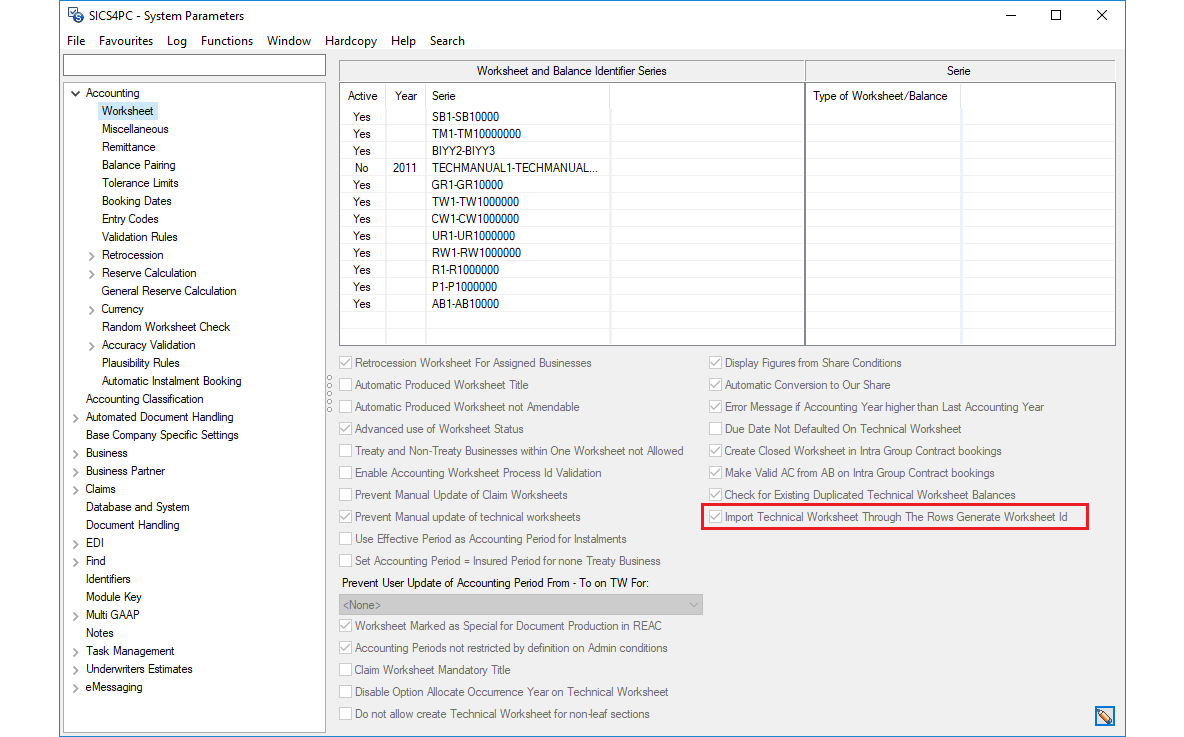Enable Claim Worksheet Mandatory Title option
Screen dimensions: 1184x737
pyautogui.click(x=346, y=670)
